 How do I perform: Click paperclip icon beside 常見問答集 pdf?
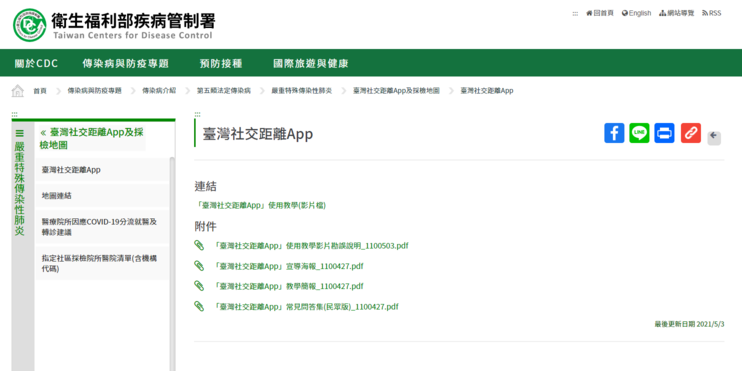(x=199, y=306)
